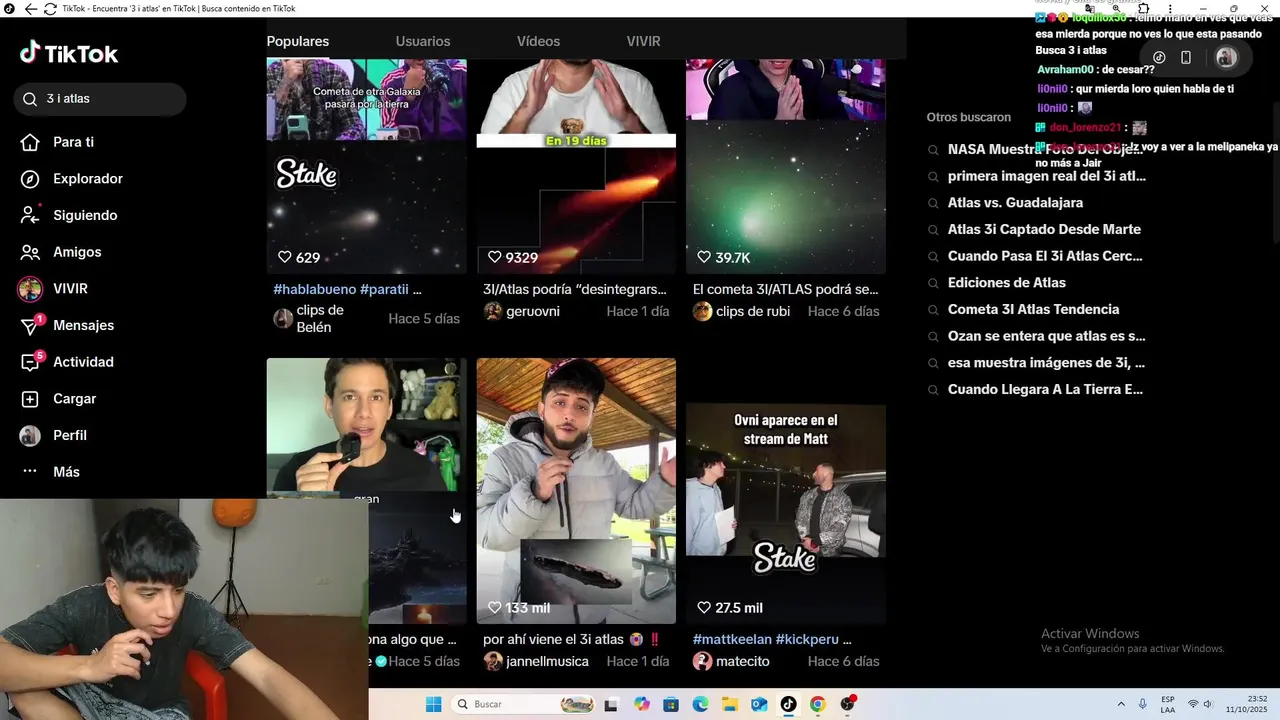This screenshot has width=1280, height=720.
Task: Open the jannellmusica user profile
Action: tap(547, 661)
